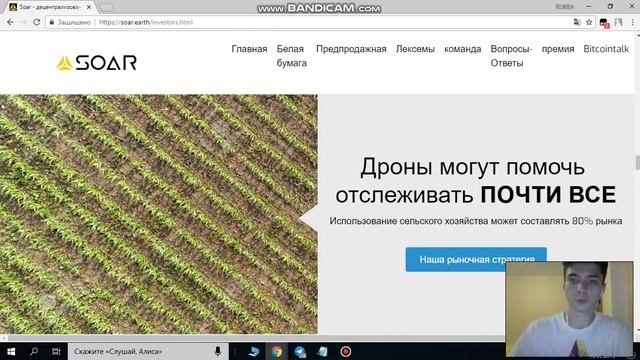This screenshot has height=360, width=640.
Task: Open extension icon with red badge
Action: pos(604,23)
